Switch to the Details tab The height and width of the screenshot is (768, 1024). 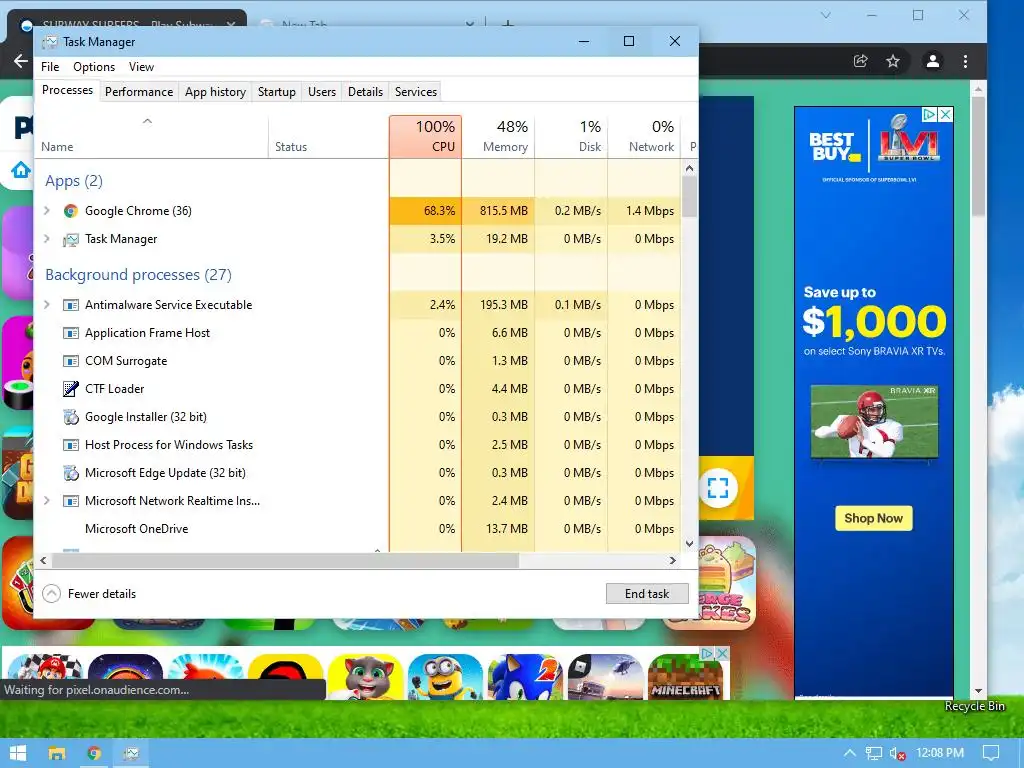365,92
